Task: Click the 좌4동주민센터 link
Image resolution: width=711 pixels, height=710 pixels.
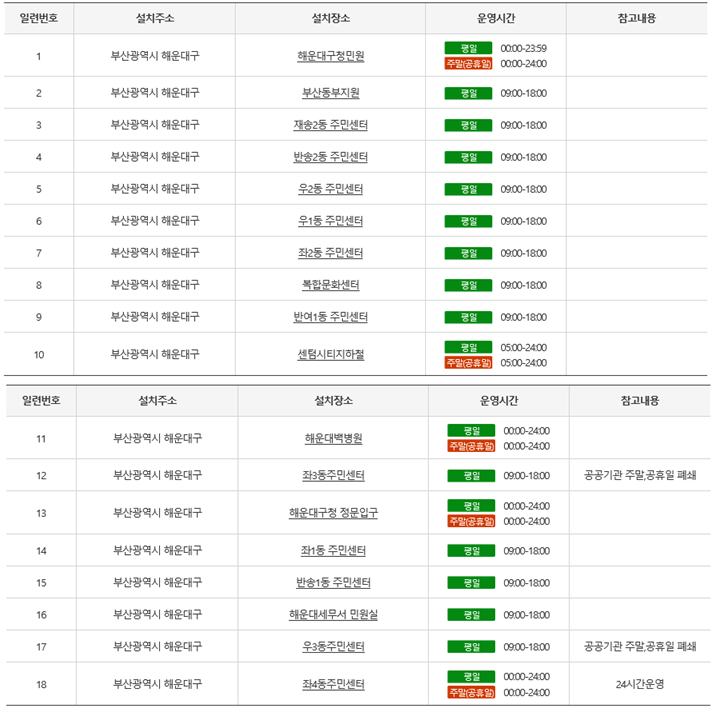Action: 333,685
